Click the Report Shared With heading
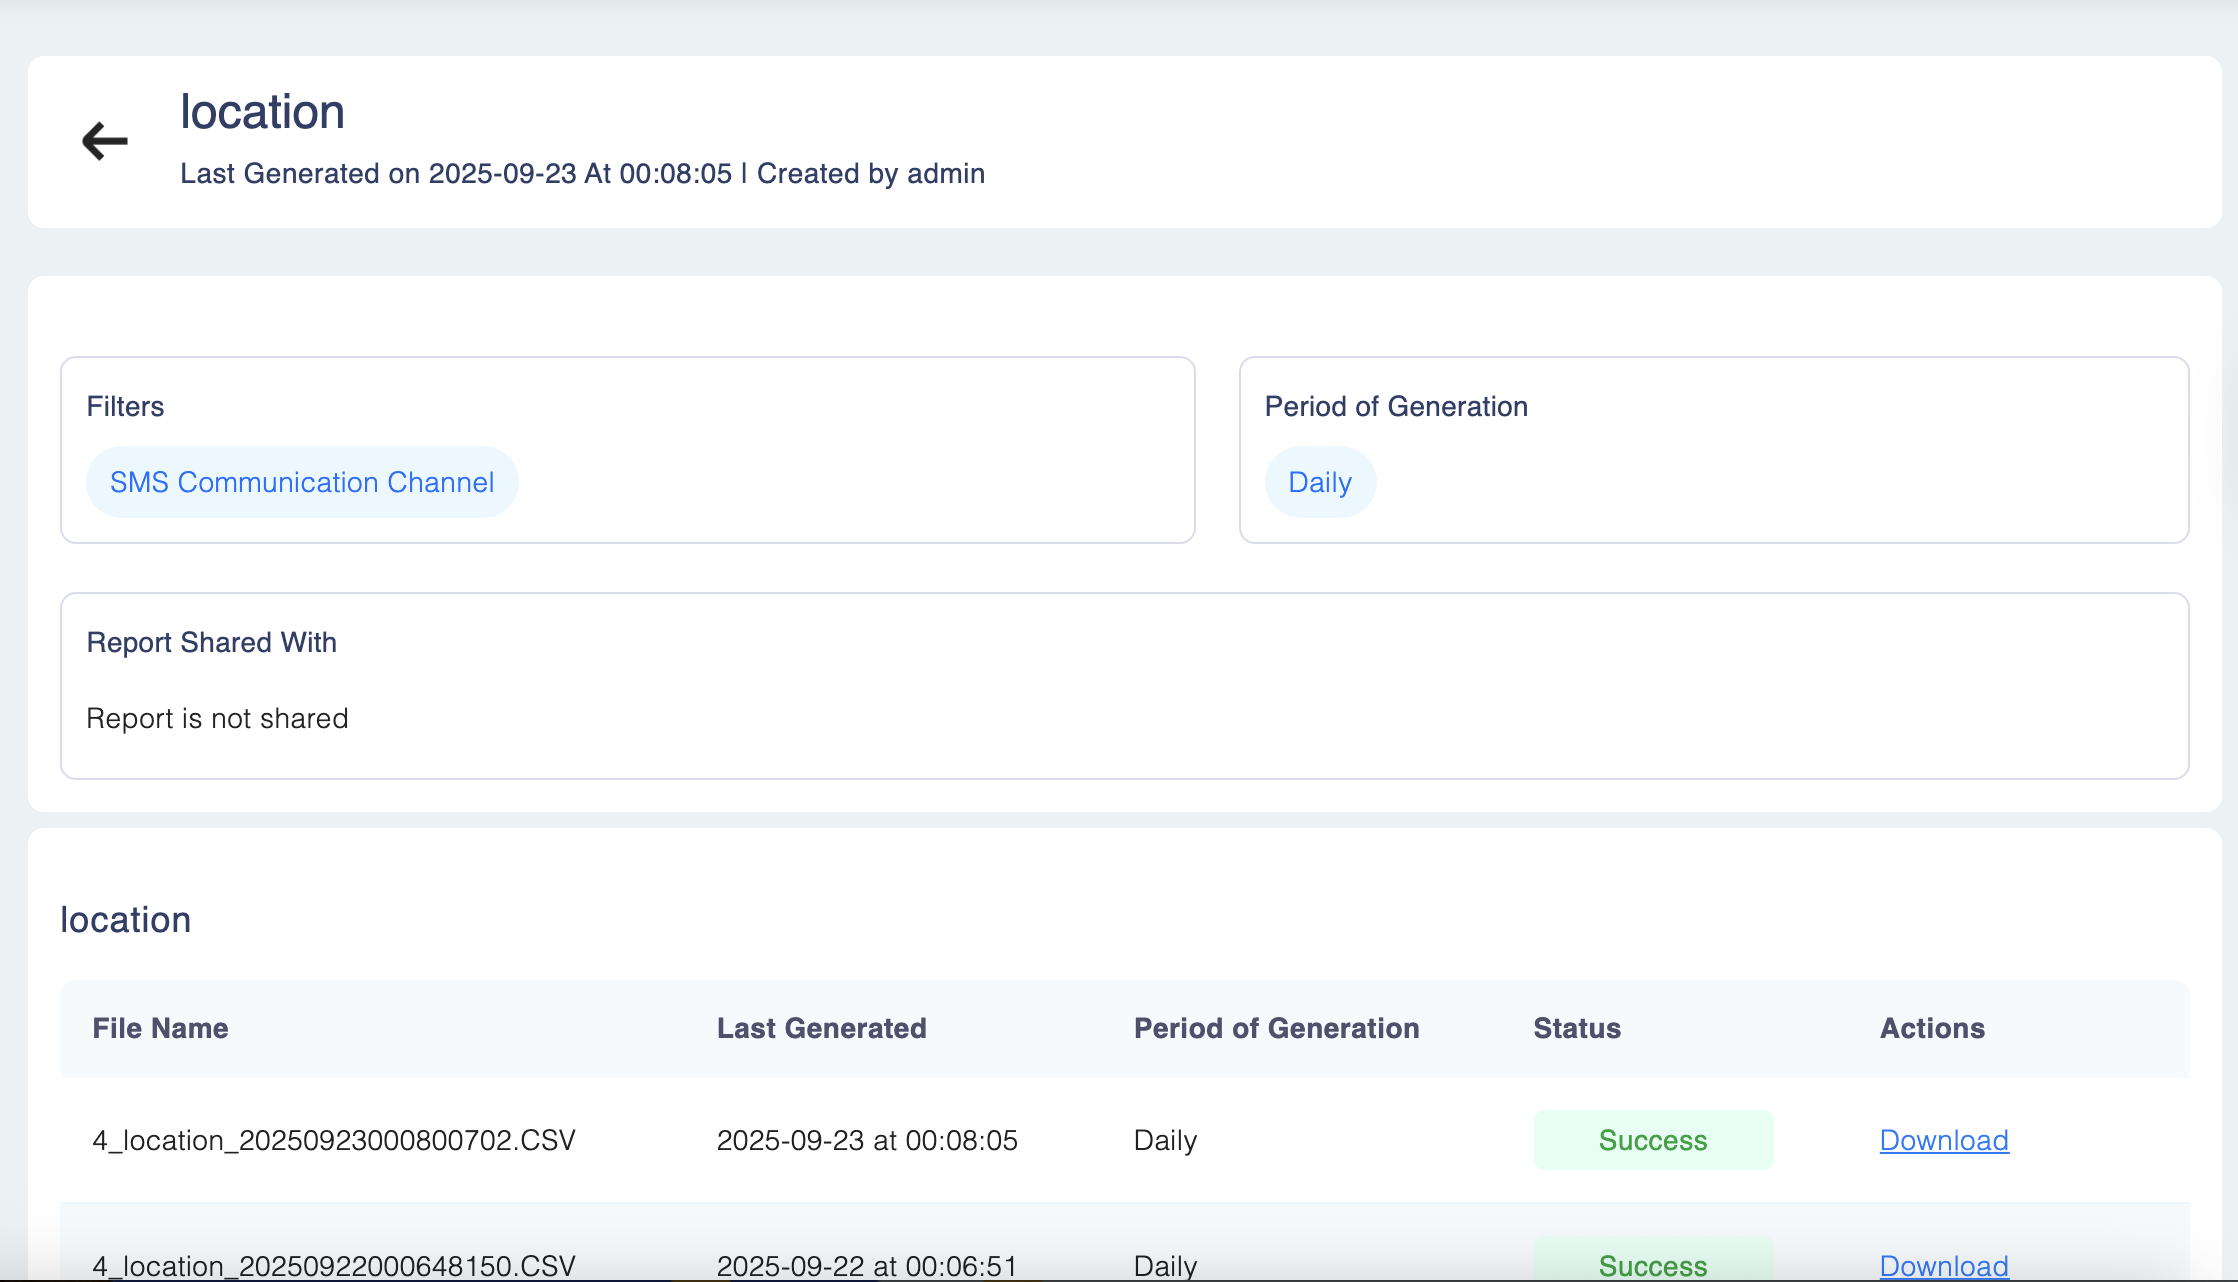The image size is (2238, 1282). point(211,642)
